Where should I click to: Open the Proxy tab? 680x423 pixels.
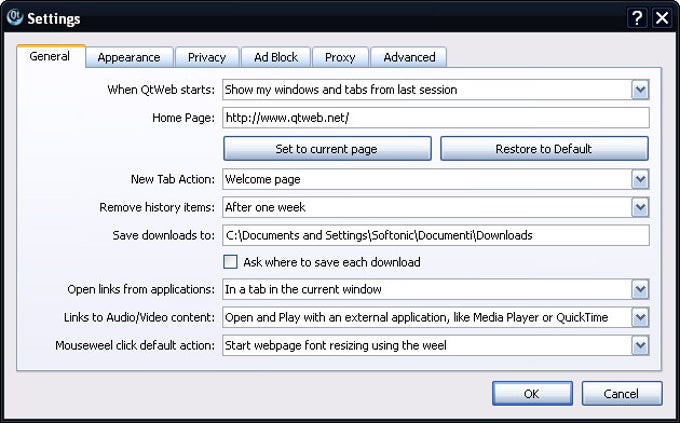pos(340,57)
